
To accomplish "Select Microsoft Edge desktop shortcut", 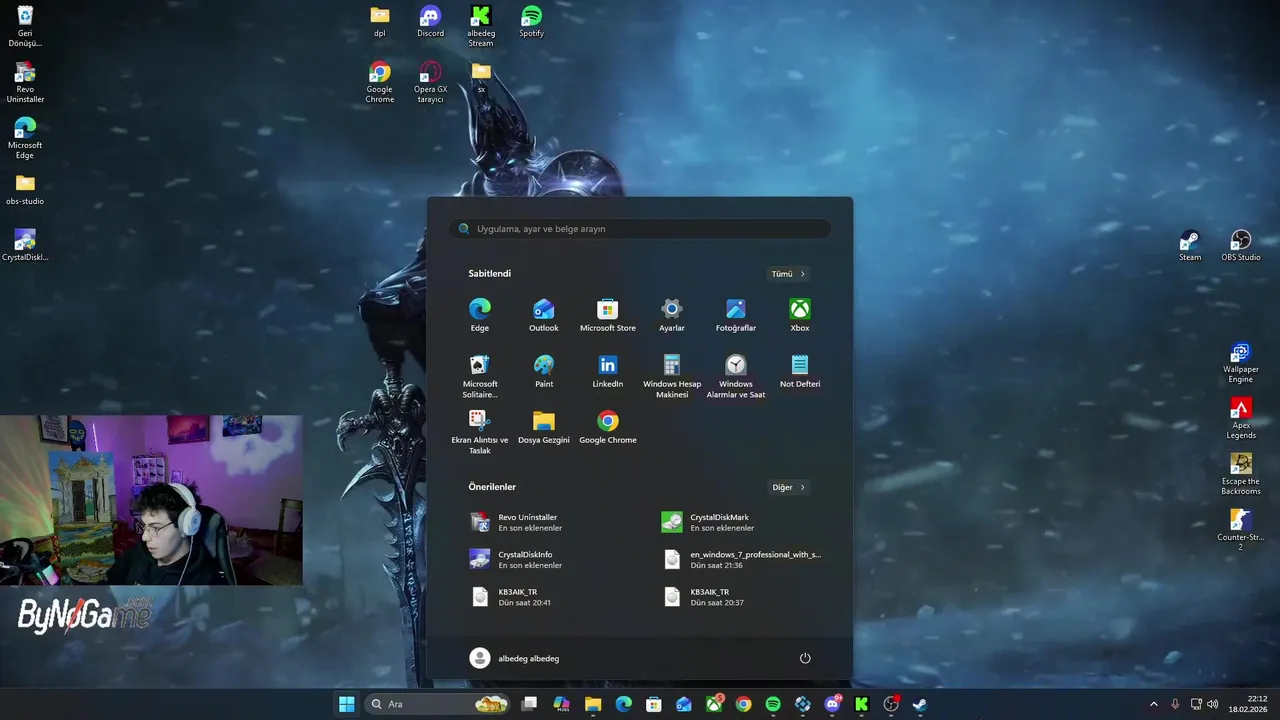I will [x=25, y=138].
